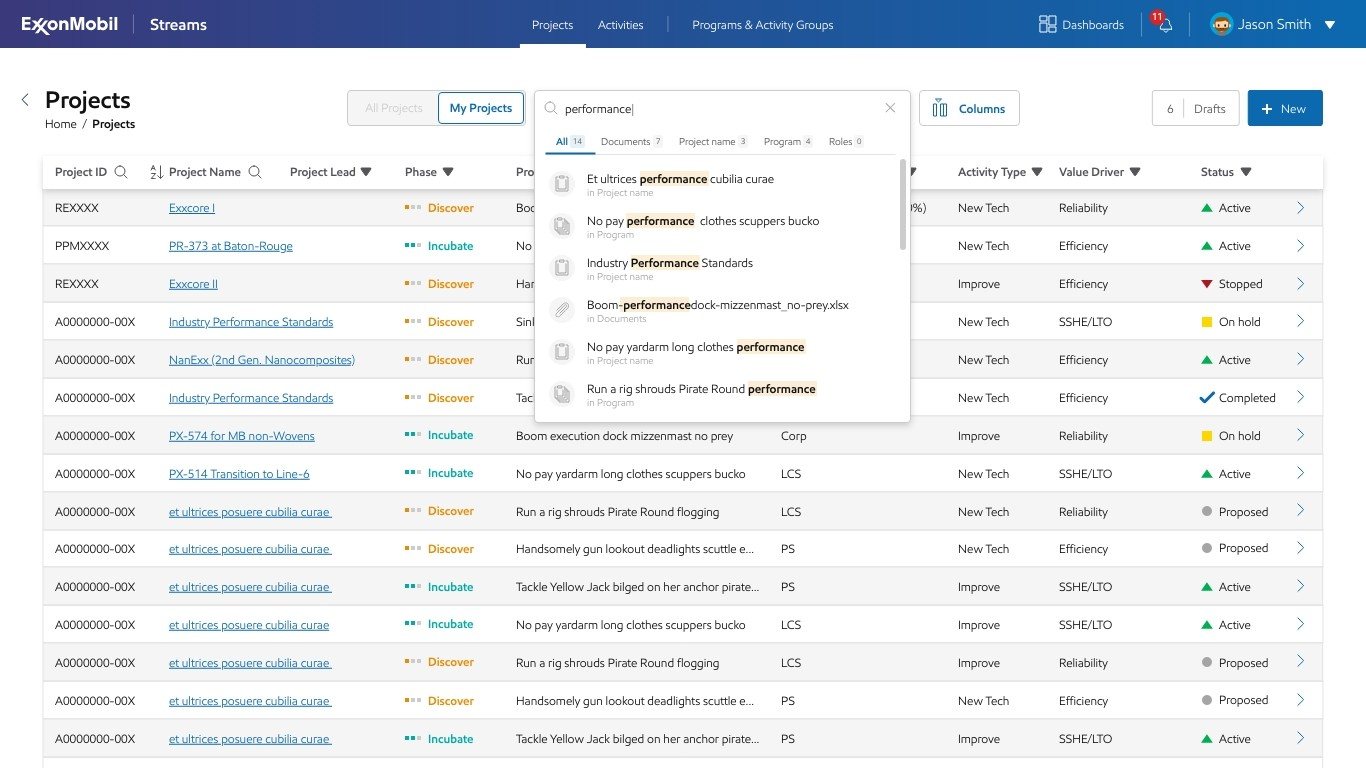
Task: Switch to the Activities navigation tab
Action: 620,25
